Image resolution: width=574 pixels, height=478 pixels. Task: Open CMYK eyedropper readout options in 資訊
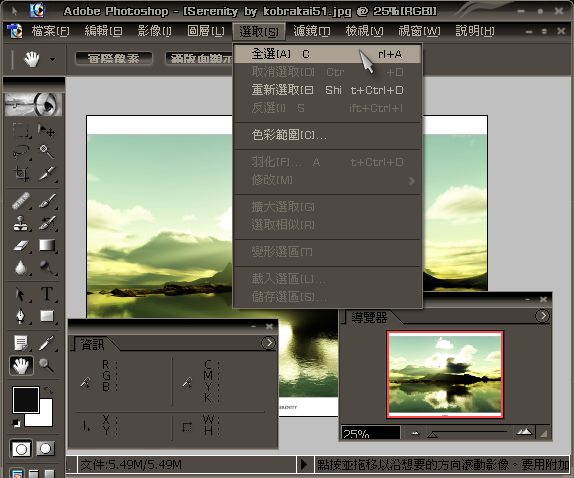click(x=187, y=382)
